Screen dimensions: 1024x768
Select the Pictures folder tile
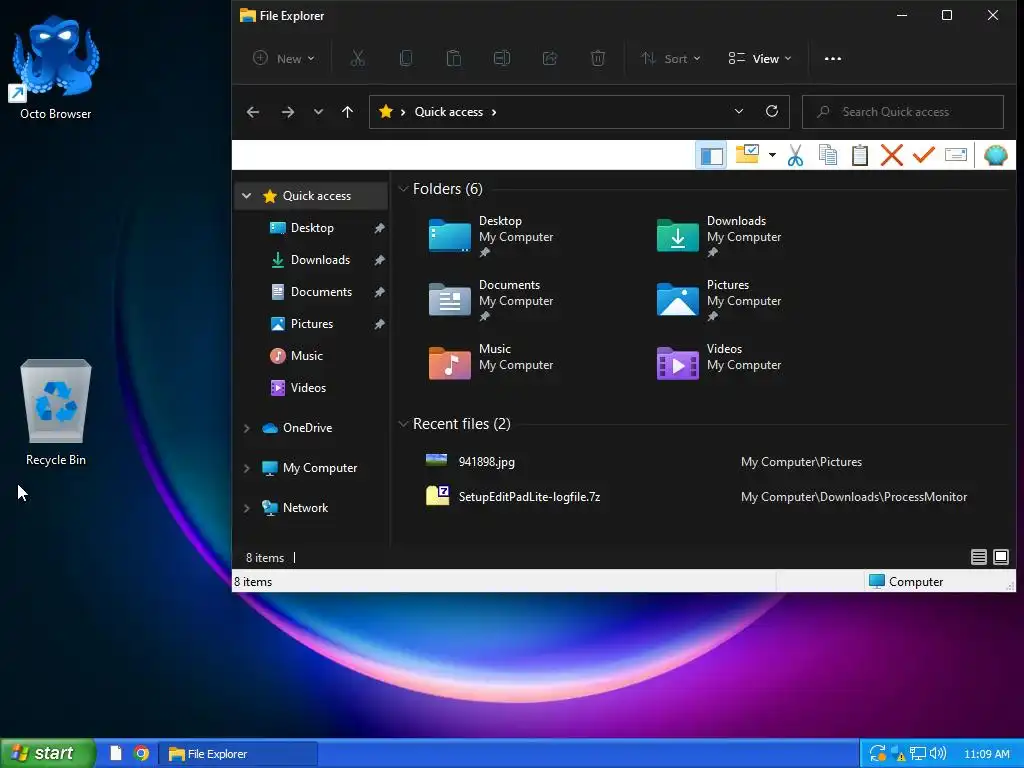tap(718, 300)
